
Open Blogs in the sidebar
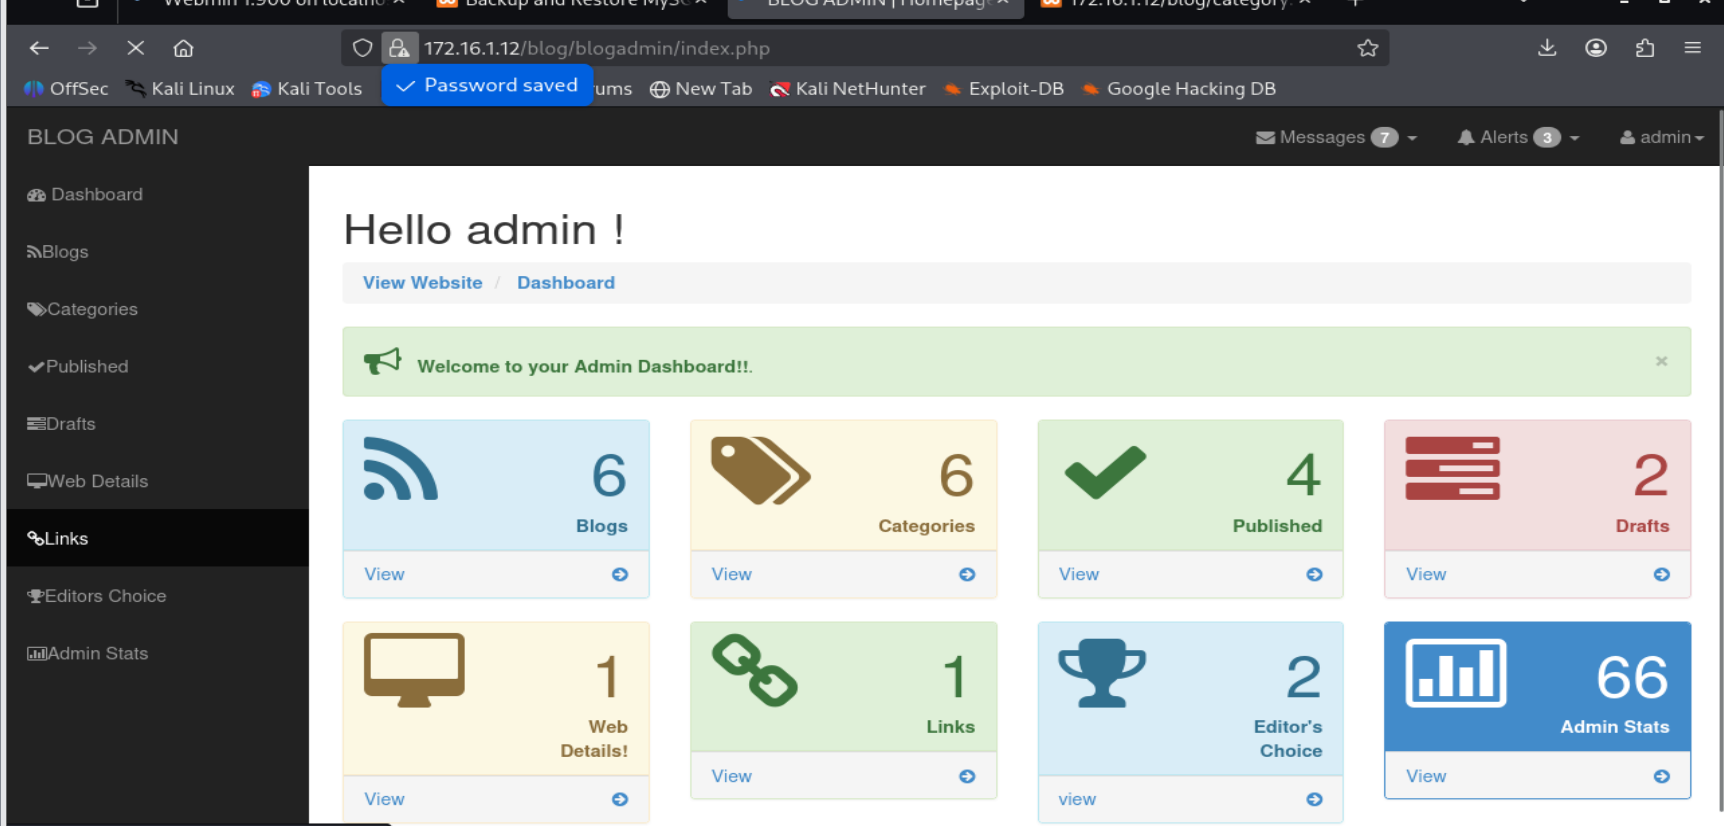click(x=158, y=252)
